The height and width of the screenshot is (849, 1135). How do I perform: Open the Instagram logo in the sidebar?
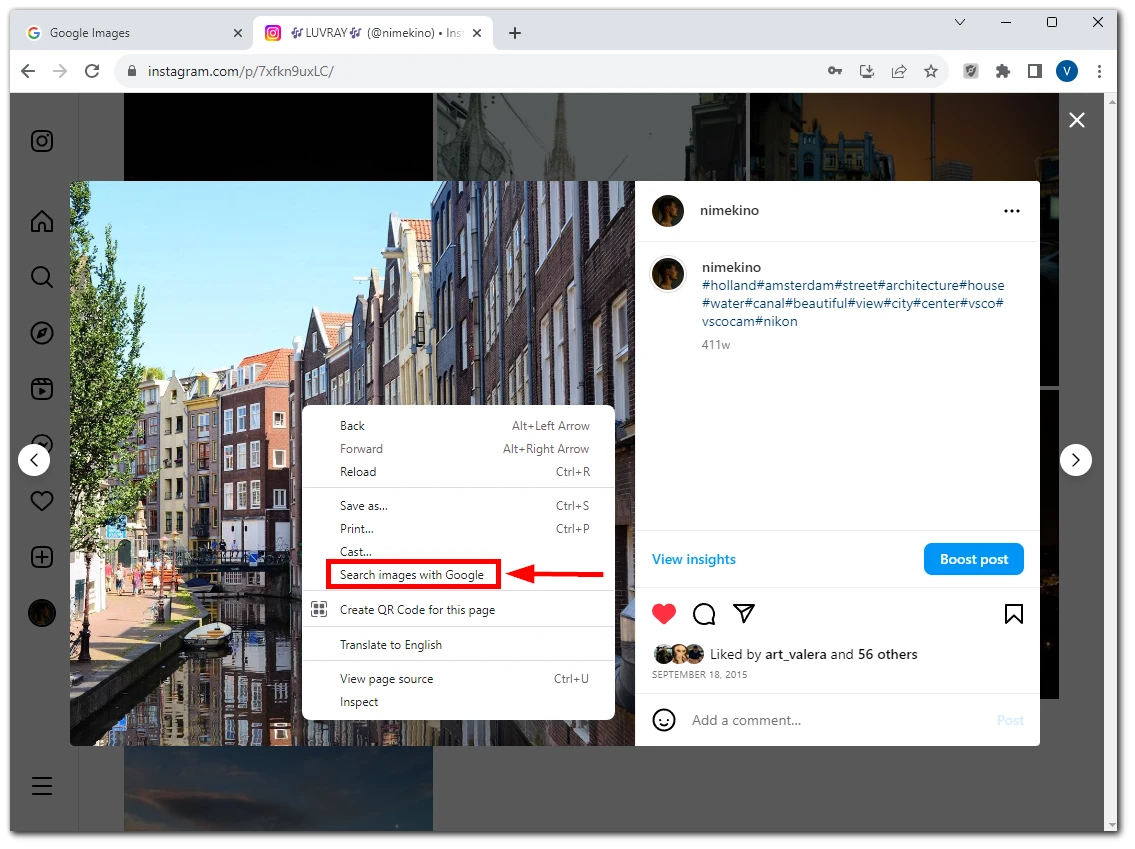42,140
